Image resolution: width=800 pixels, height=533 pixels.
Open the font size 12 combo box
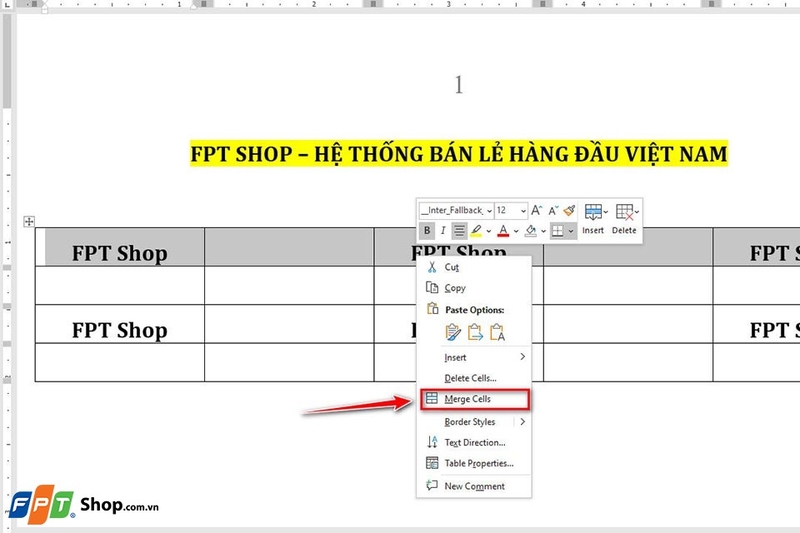tap(511, 210)
